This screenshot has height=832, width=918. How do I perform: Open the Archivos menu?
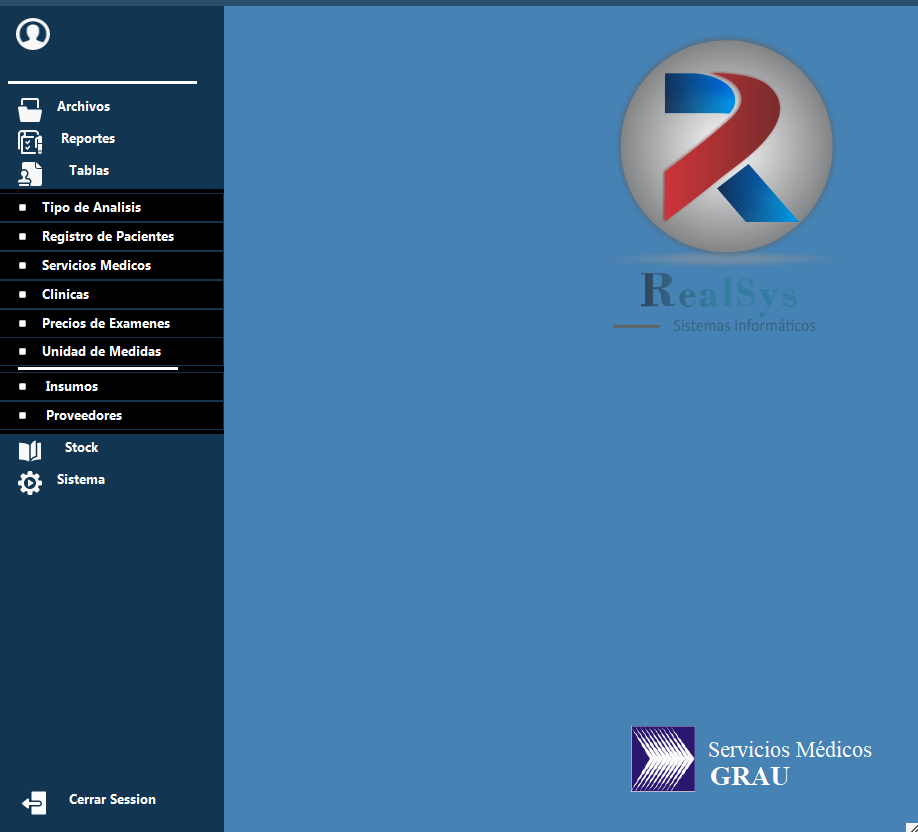click(83, 107)
